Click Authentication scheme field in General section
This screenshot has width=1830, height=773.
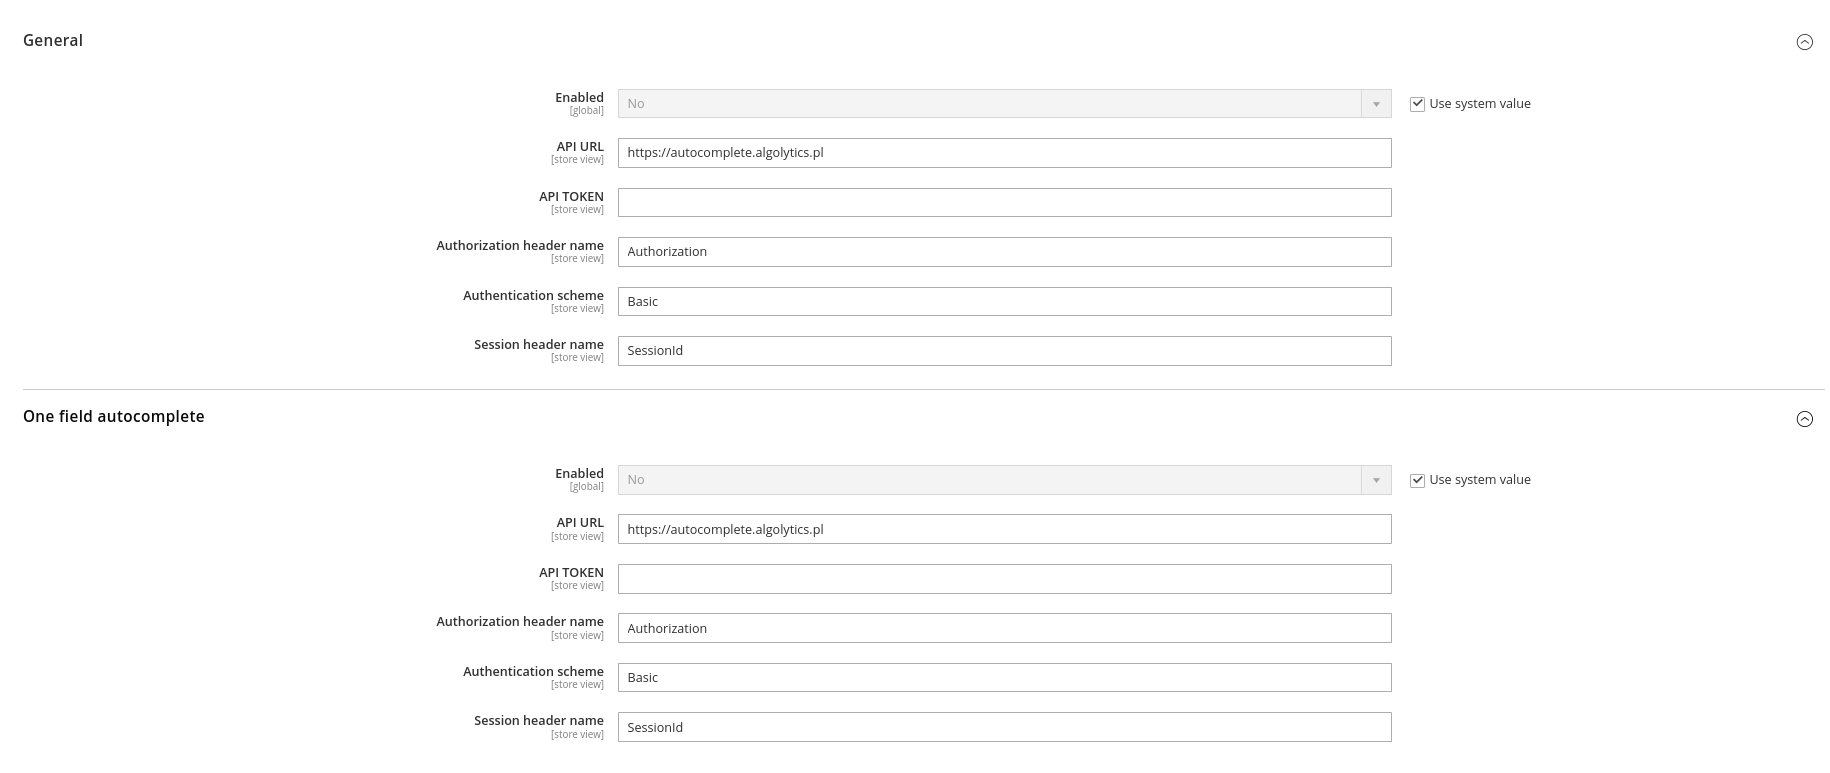(x=1004, y=302)
